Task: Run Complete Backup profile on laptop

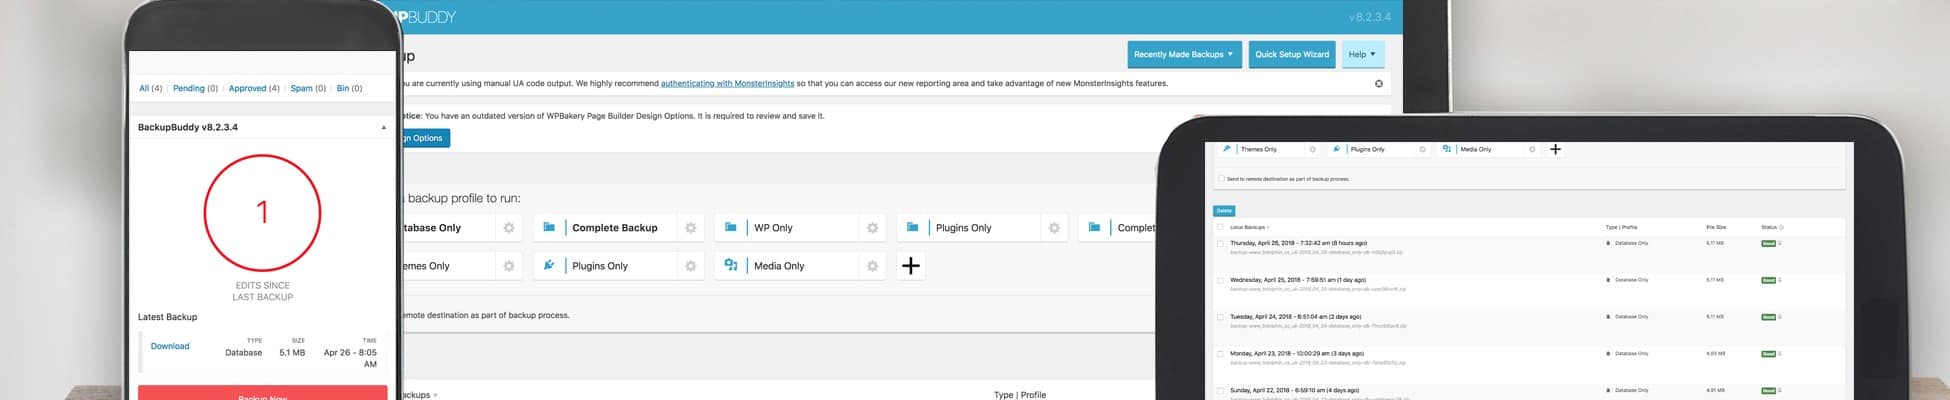Action: (615, 228)
